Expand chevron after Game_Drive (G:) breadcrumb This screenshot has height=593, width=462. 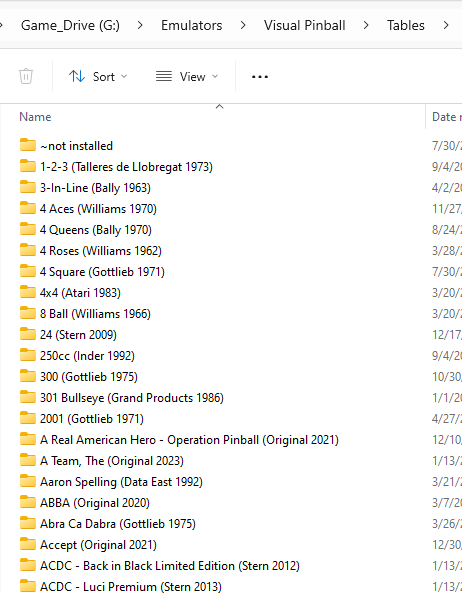(140, 25)
